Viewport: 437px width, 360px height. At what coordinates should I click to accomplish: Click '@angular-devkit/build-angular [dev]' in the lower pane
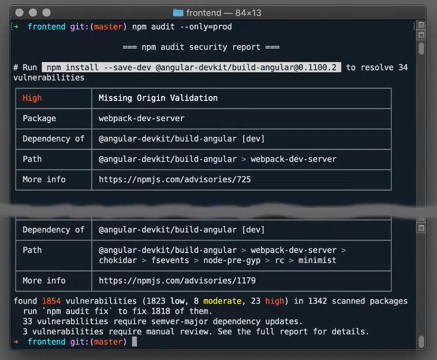(182, 230)
